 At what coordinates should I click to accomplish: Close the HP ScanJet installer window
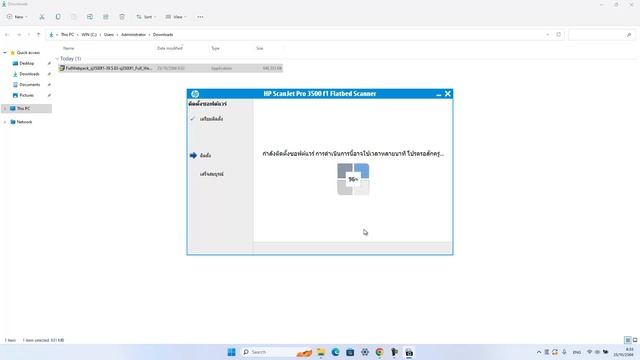tap(448, 94)
